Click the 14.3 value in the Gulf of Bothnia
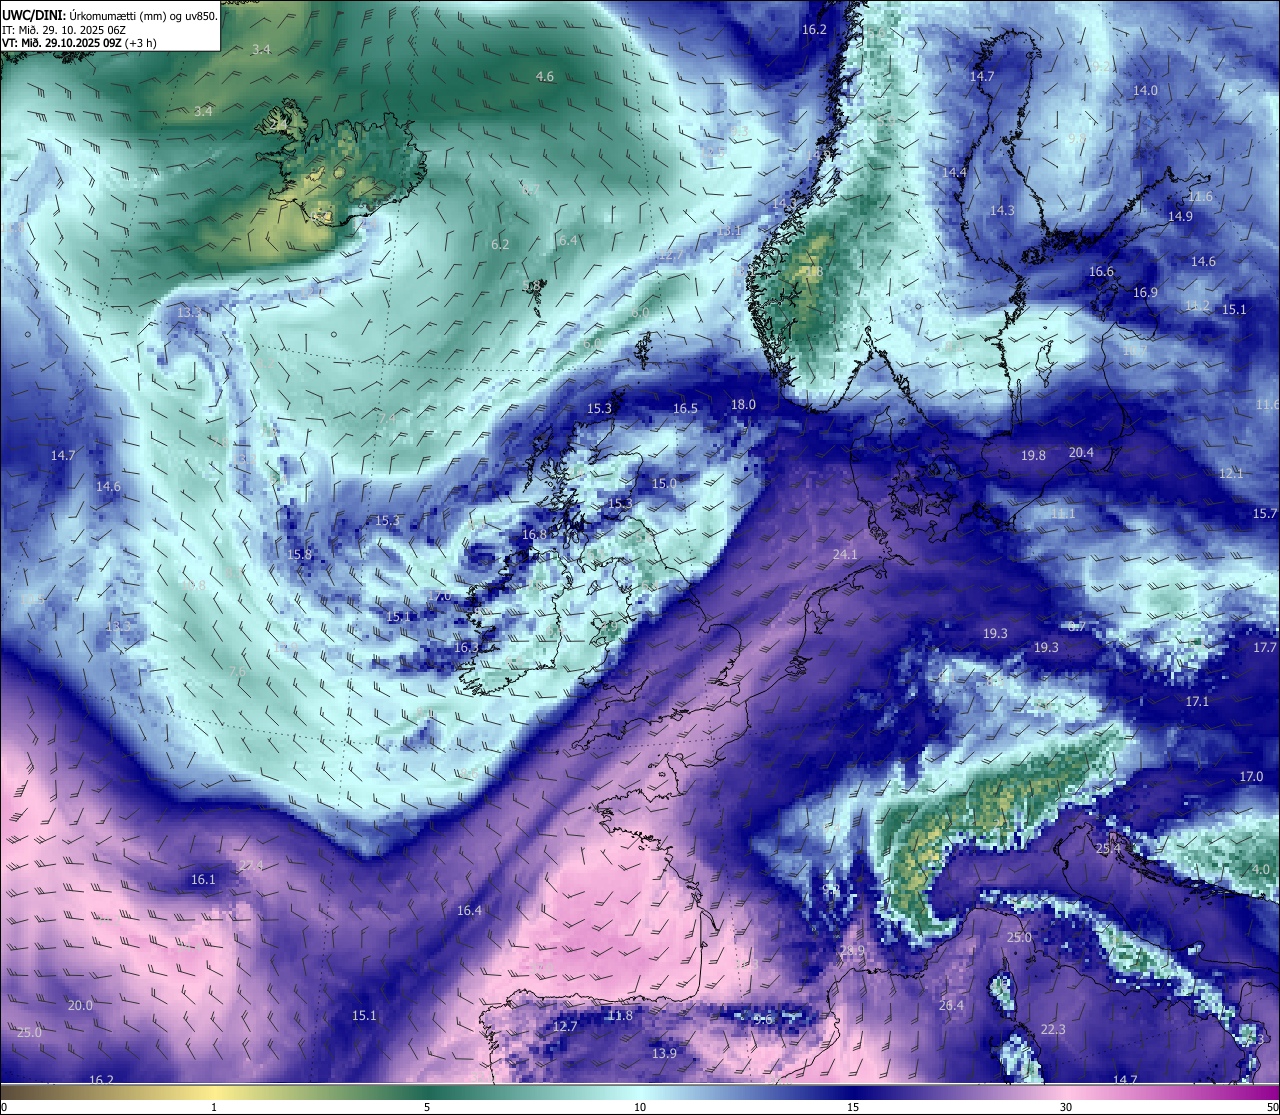This screenshot has height=1115, width=1280. 1002,211
